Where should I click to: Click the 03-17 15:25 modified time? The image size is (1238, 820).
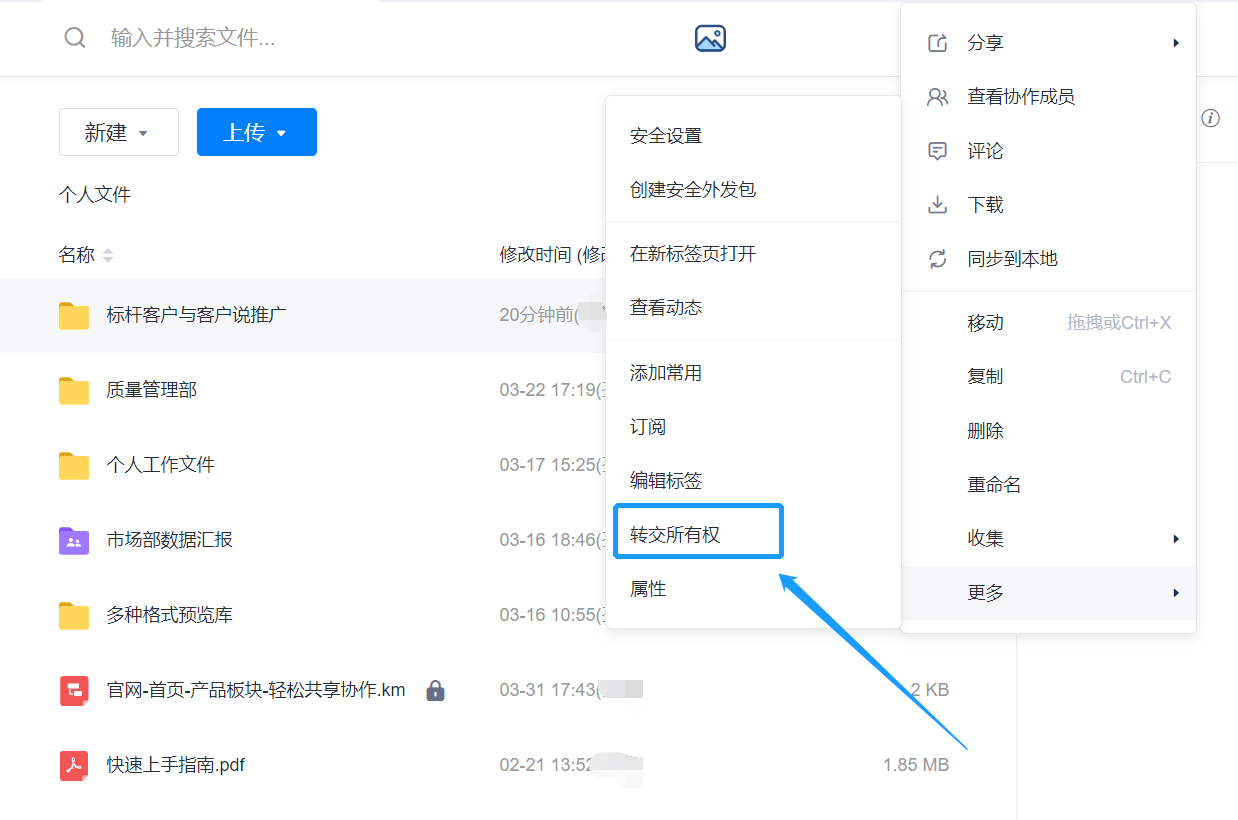tap(550, 465)
